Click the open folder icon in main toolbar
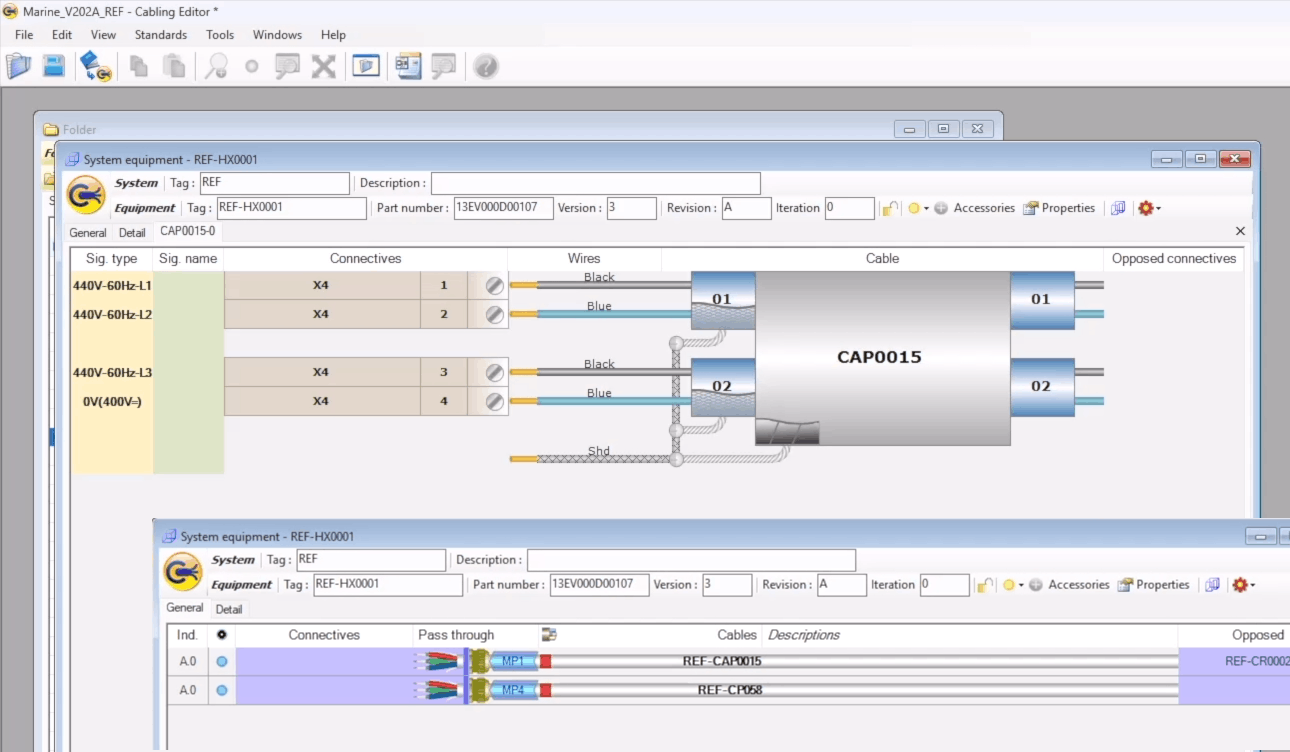Image resolution: width=1290 pixels, height=752 pixels. pyautogui.click(x=19, y=67)
